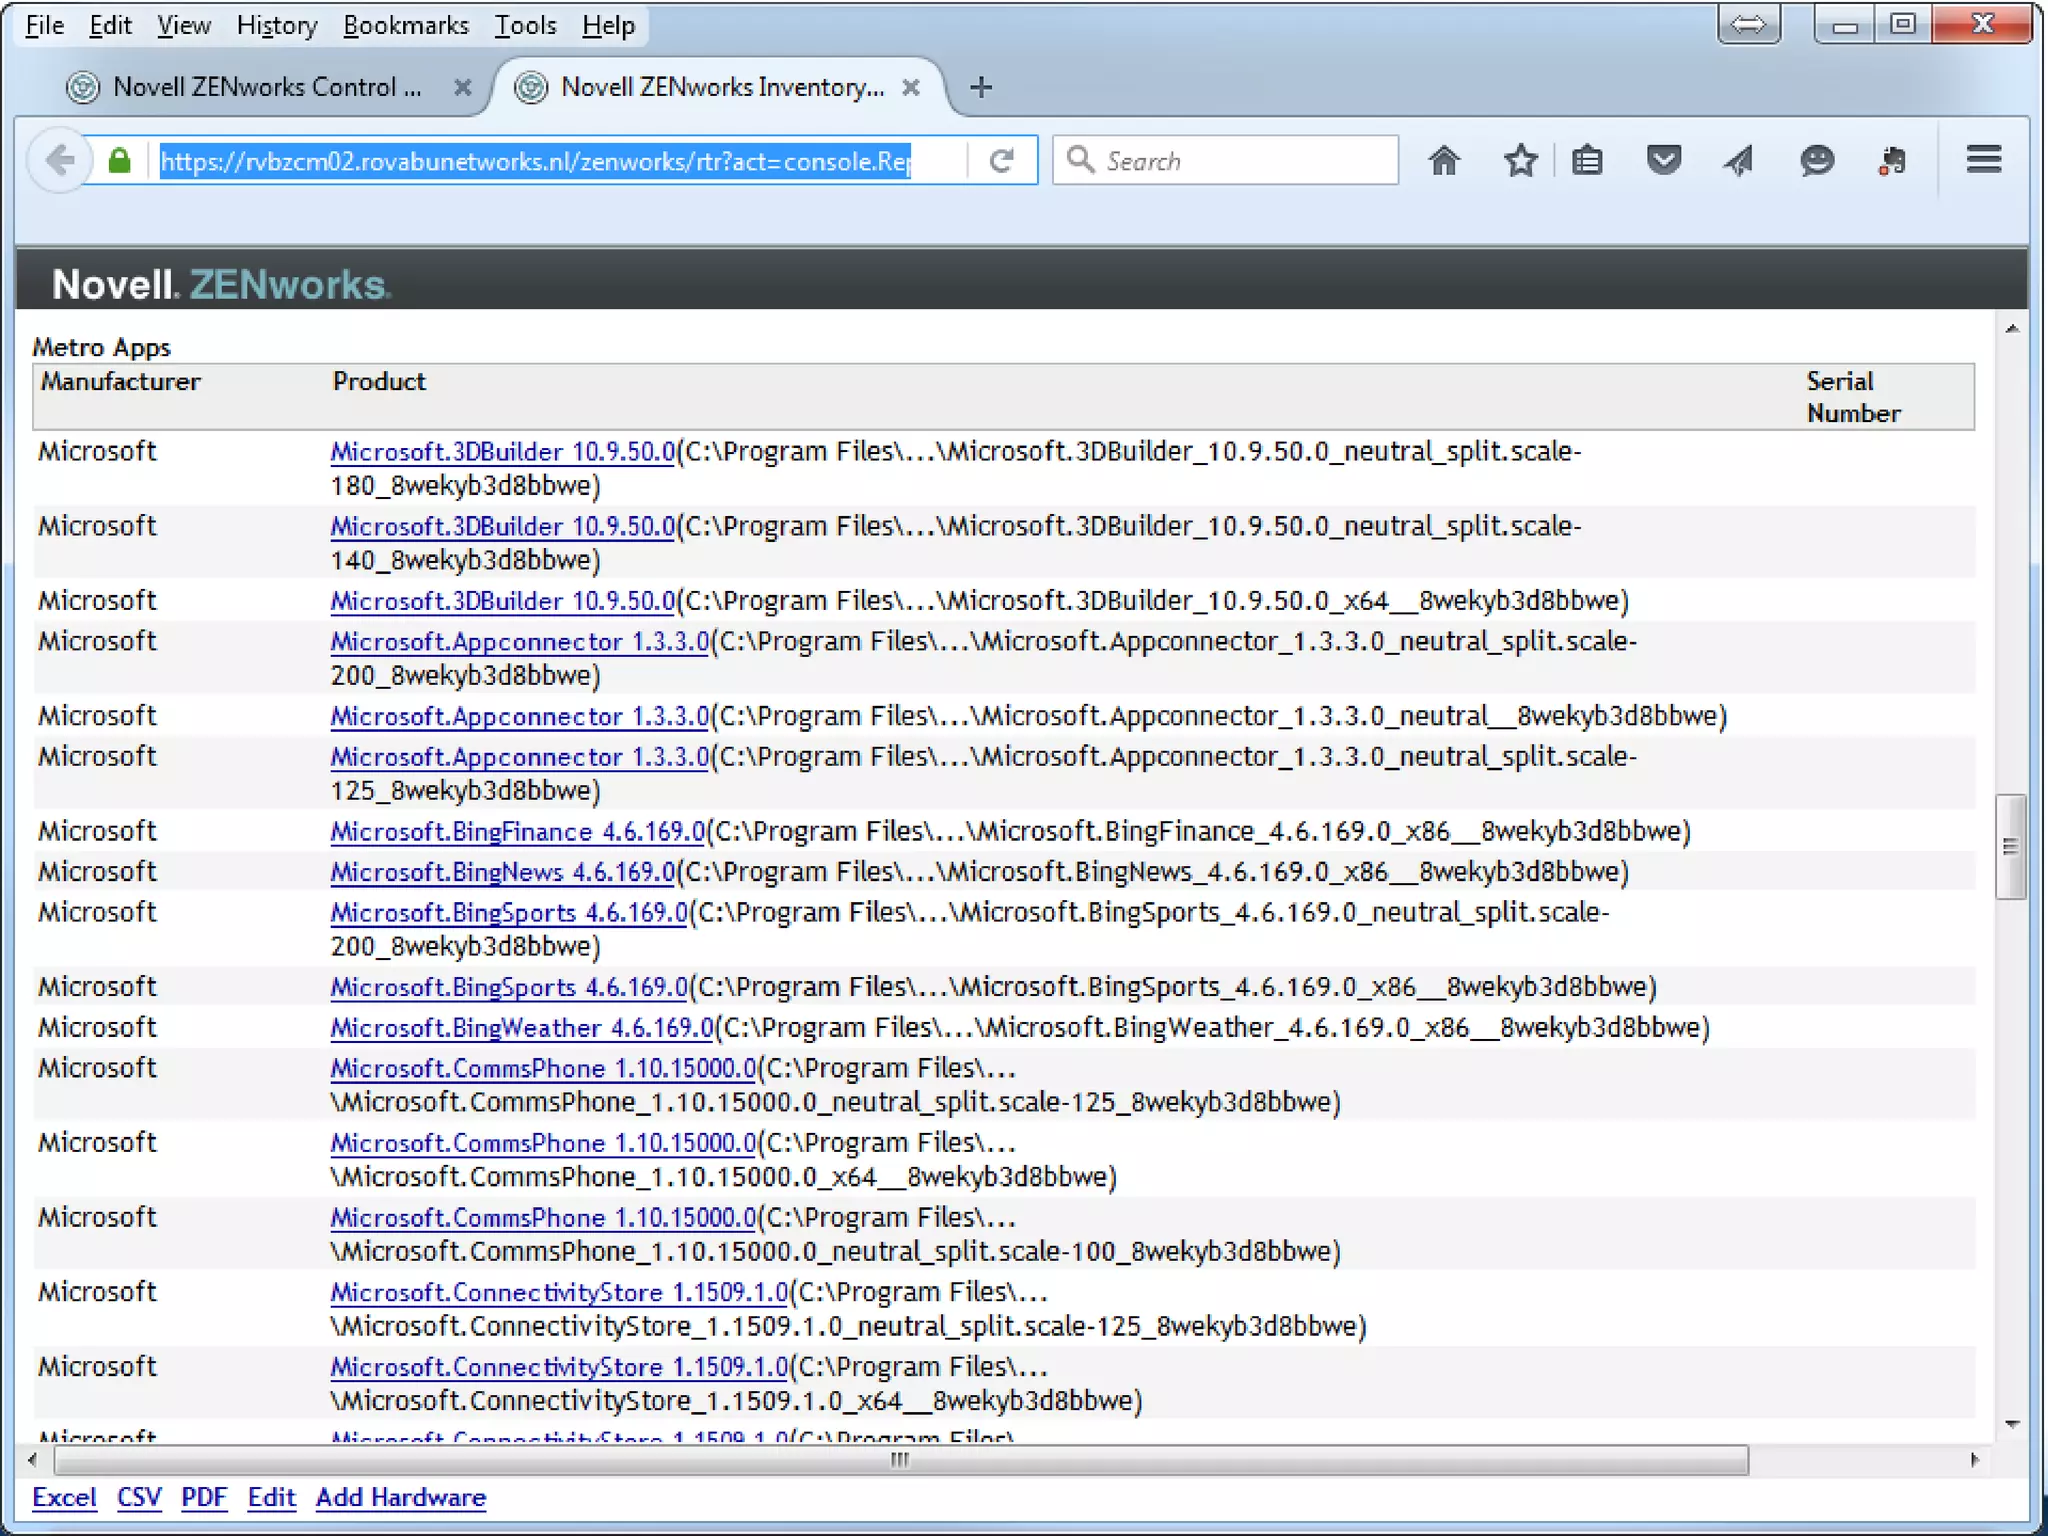This screenshot has height=1536, width=2048.
Task: Open Microsoft.CommsPhone link with x64 path
Action: [543, 1142]
